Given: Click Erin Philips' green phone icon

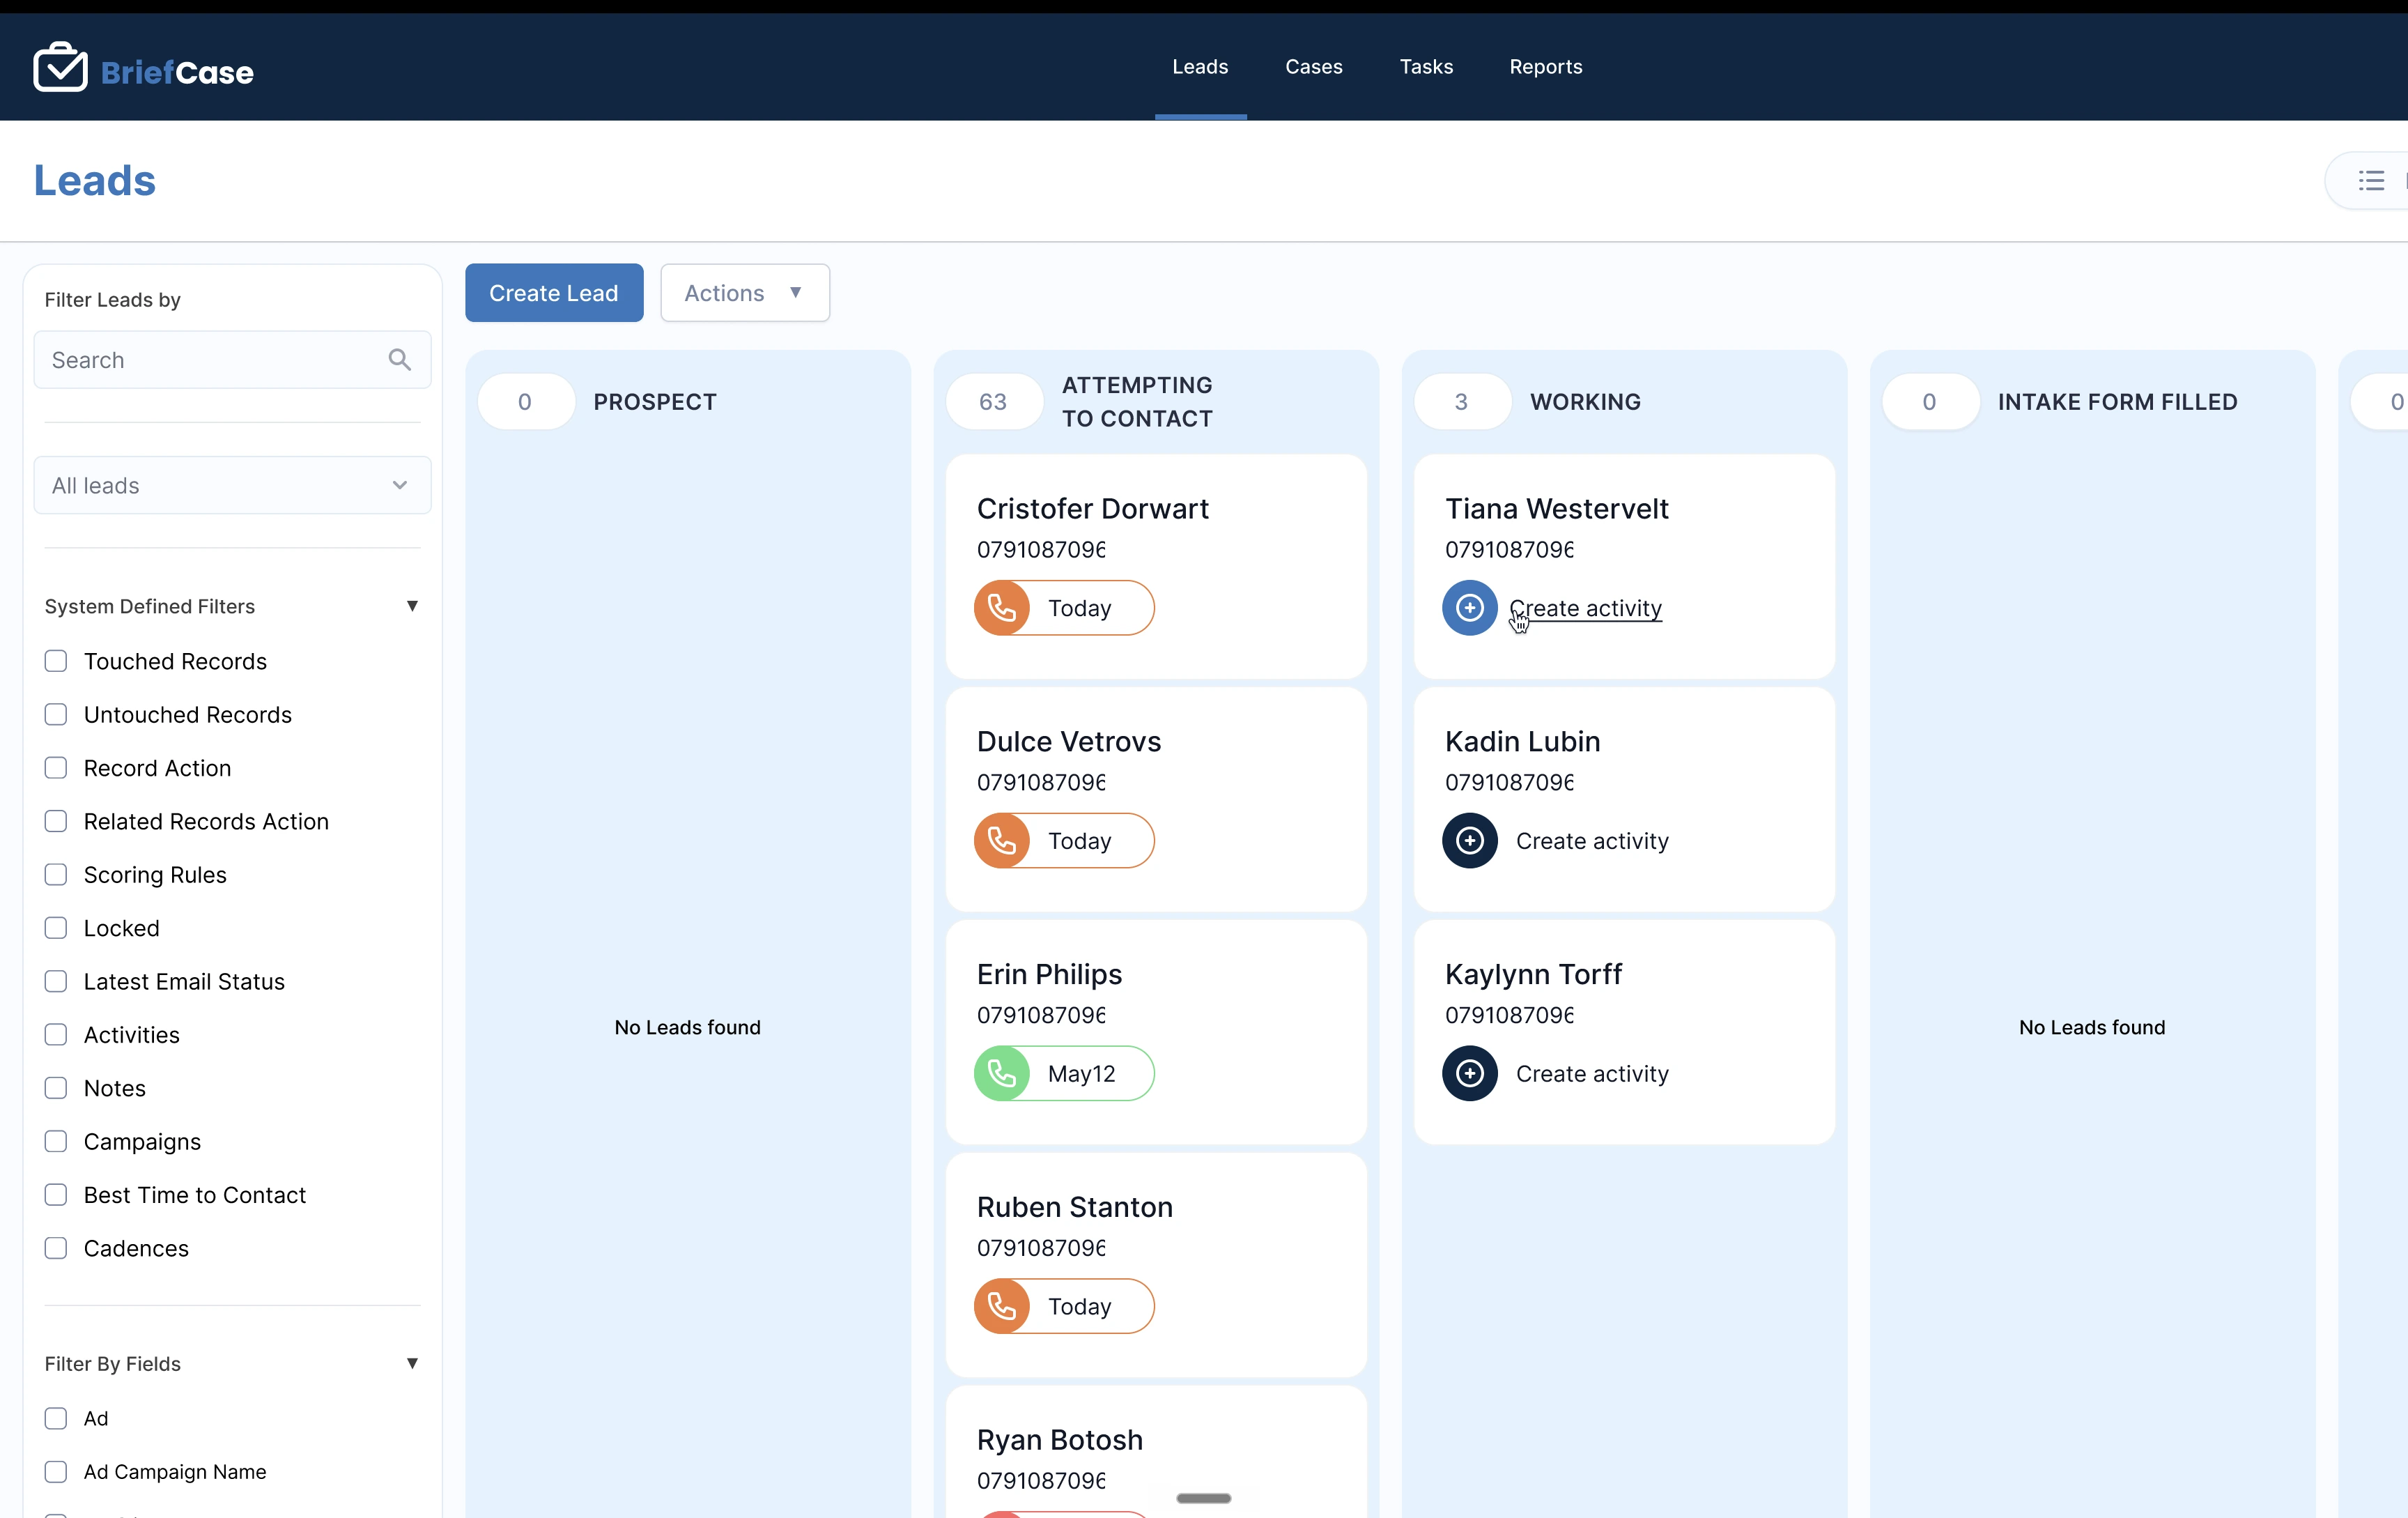Looking at the screenshot, I should [x=1002, y=1074].
